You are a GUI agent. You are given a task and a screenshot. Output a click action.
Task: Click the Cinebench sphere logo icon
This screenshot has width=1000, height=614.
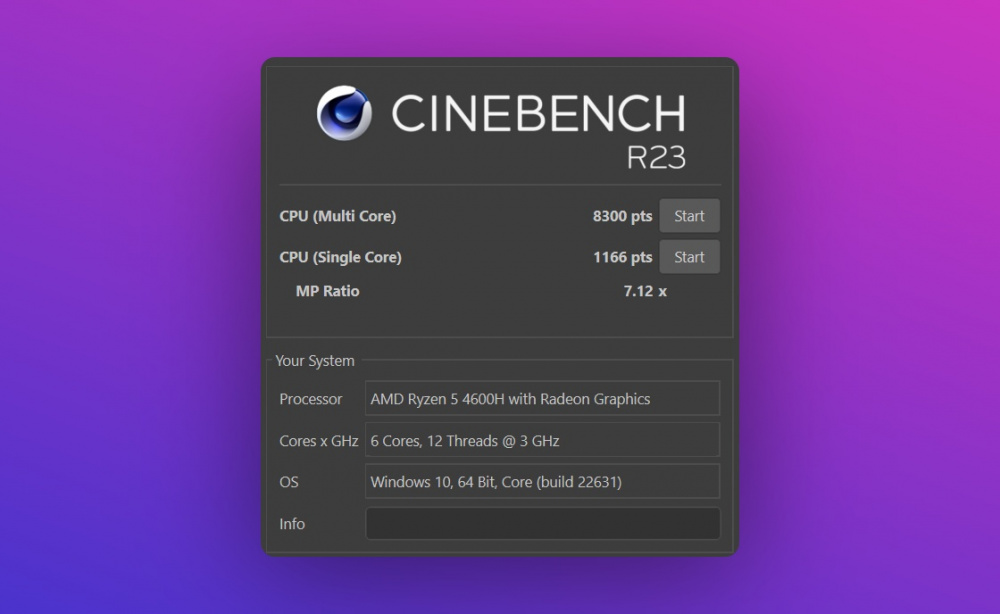[x=344, y=113]
